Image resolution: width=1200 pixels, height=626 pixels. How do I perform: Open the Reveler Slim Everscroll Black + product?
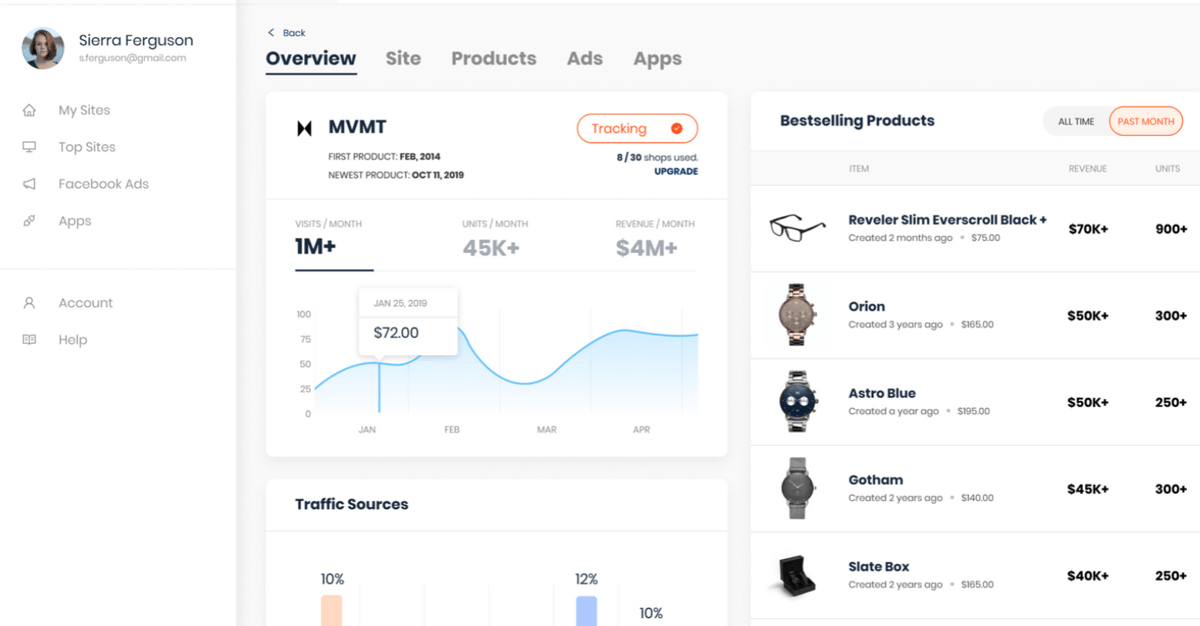click(x=947, y=220)
